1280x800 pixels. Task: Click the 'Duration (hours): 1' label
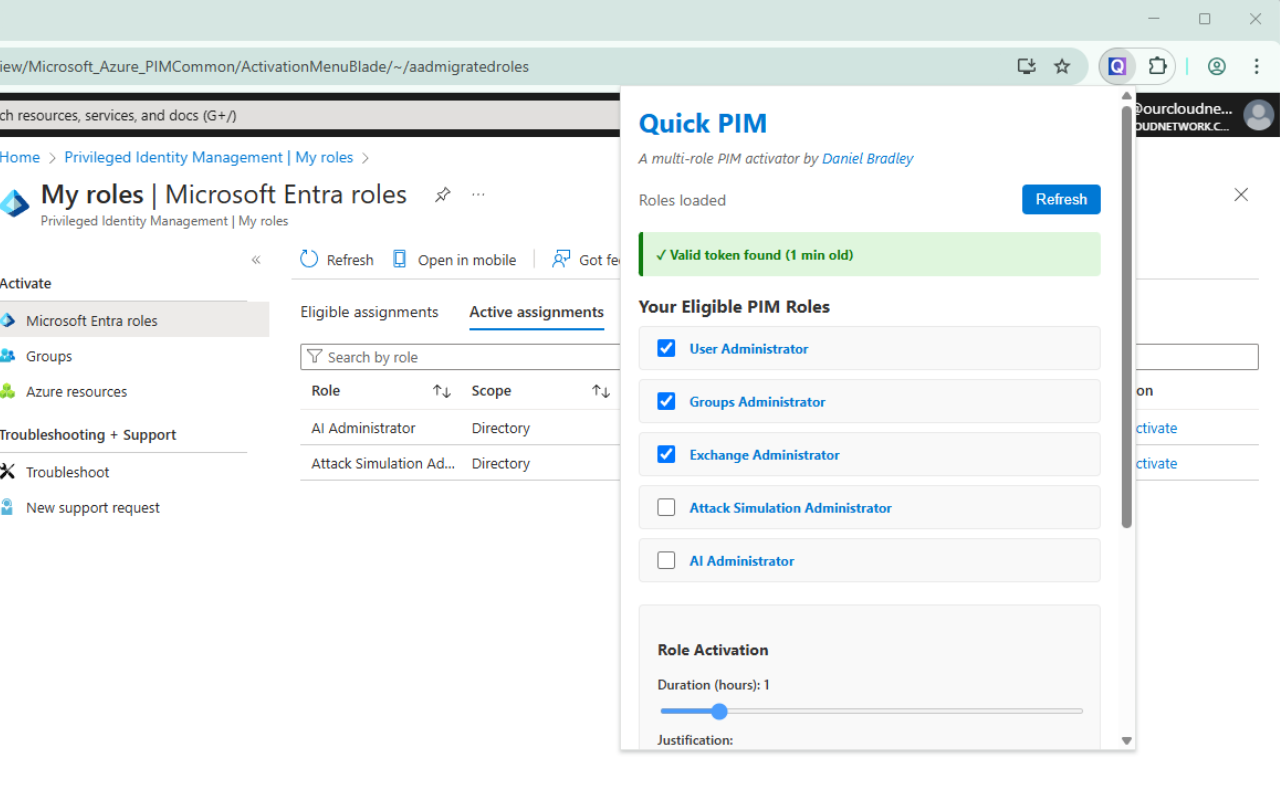714,685
